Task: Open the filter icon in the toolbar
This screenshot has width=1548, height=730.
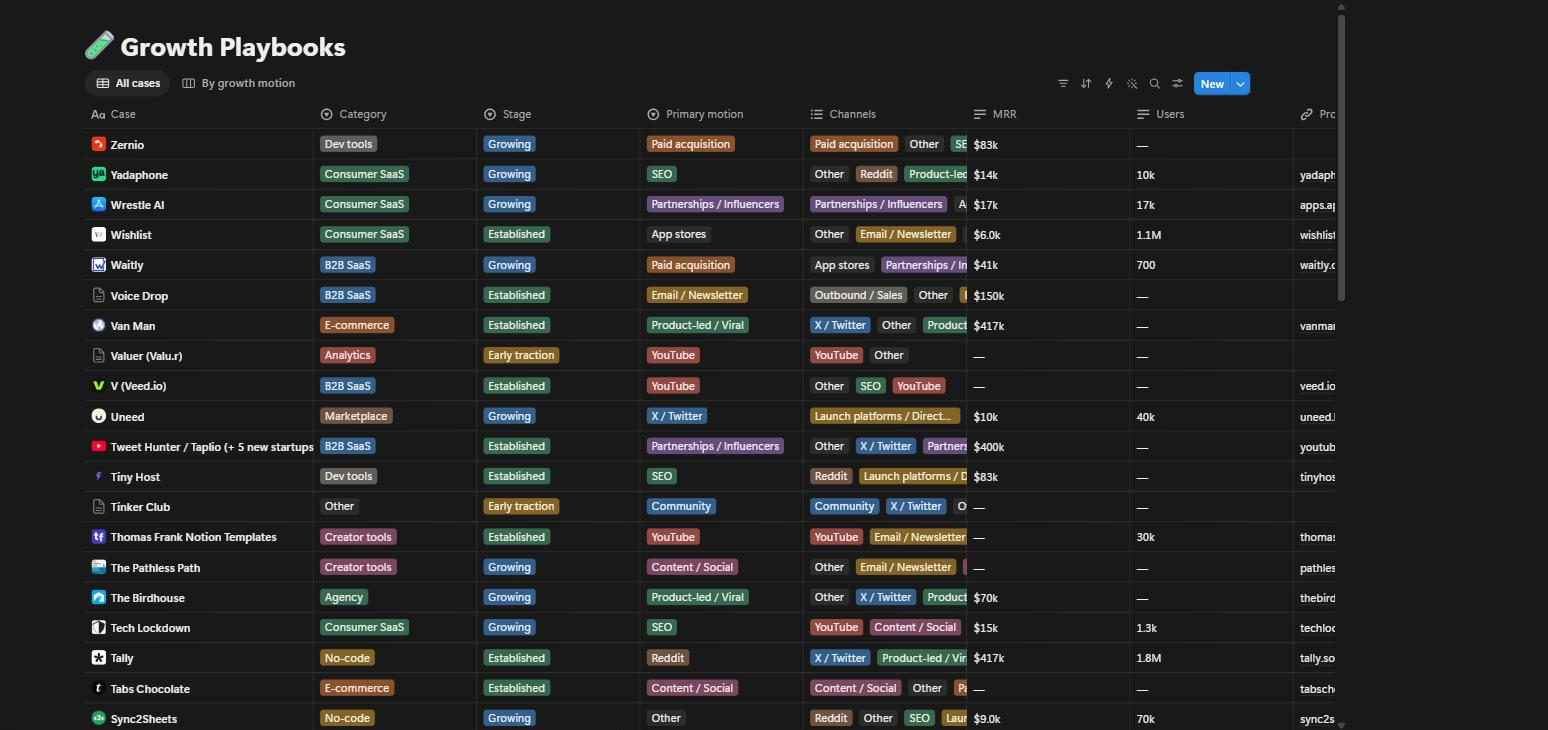Action: point(1063,84)
